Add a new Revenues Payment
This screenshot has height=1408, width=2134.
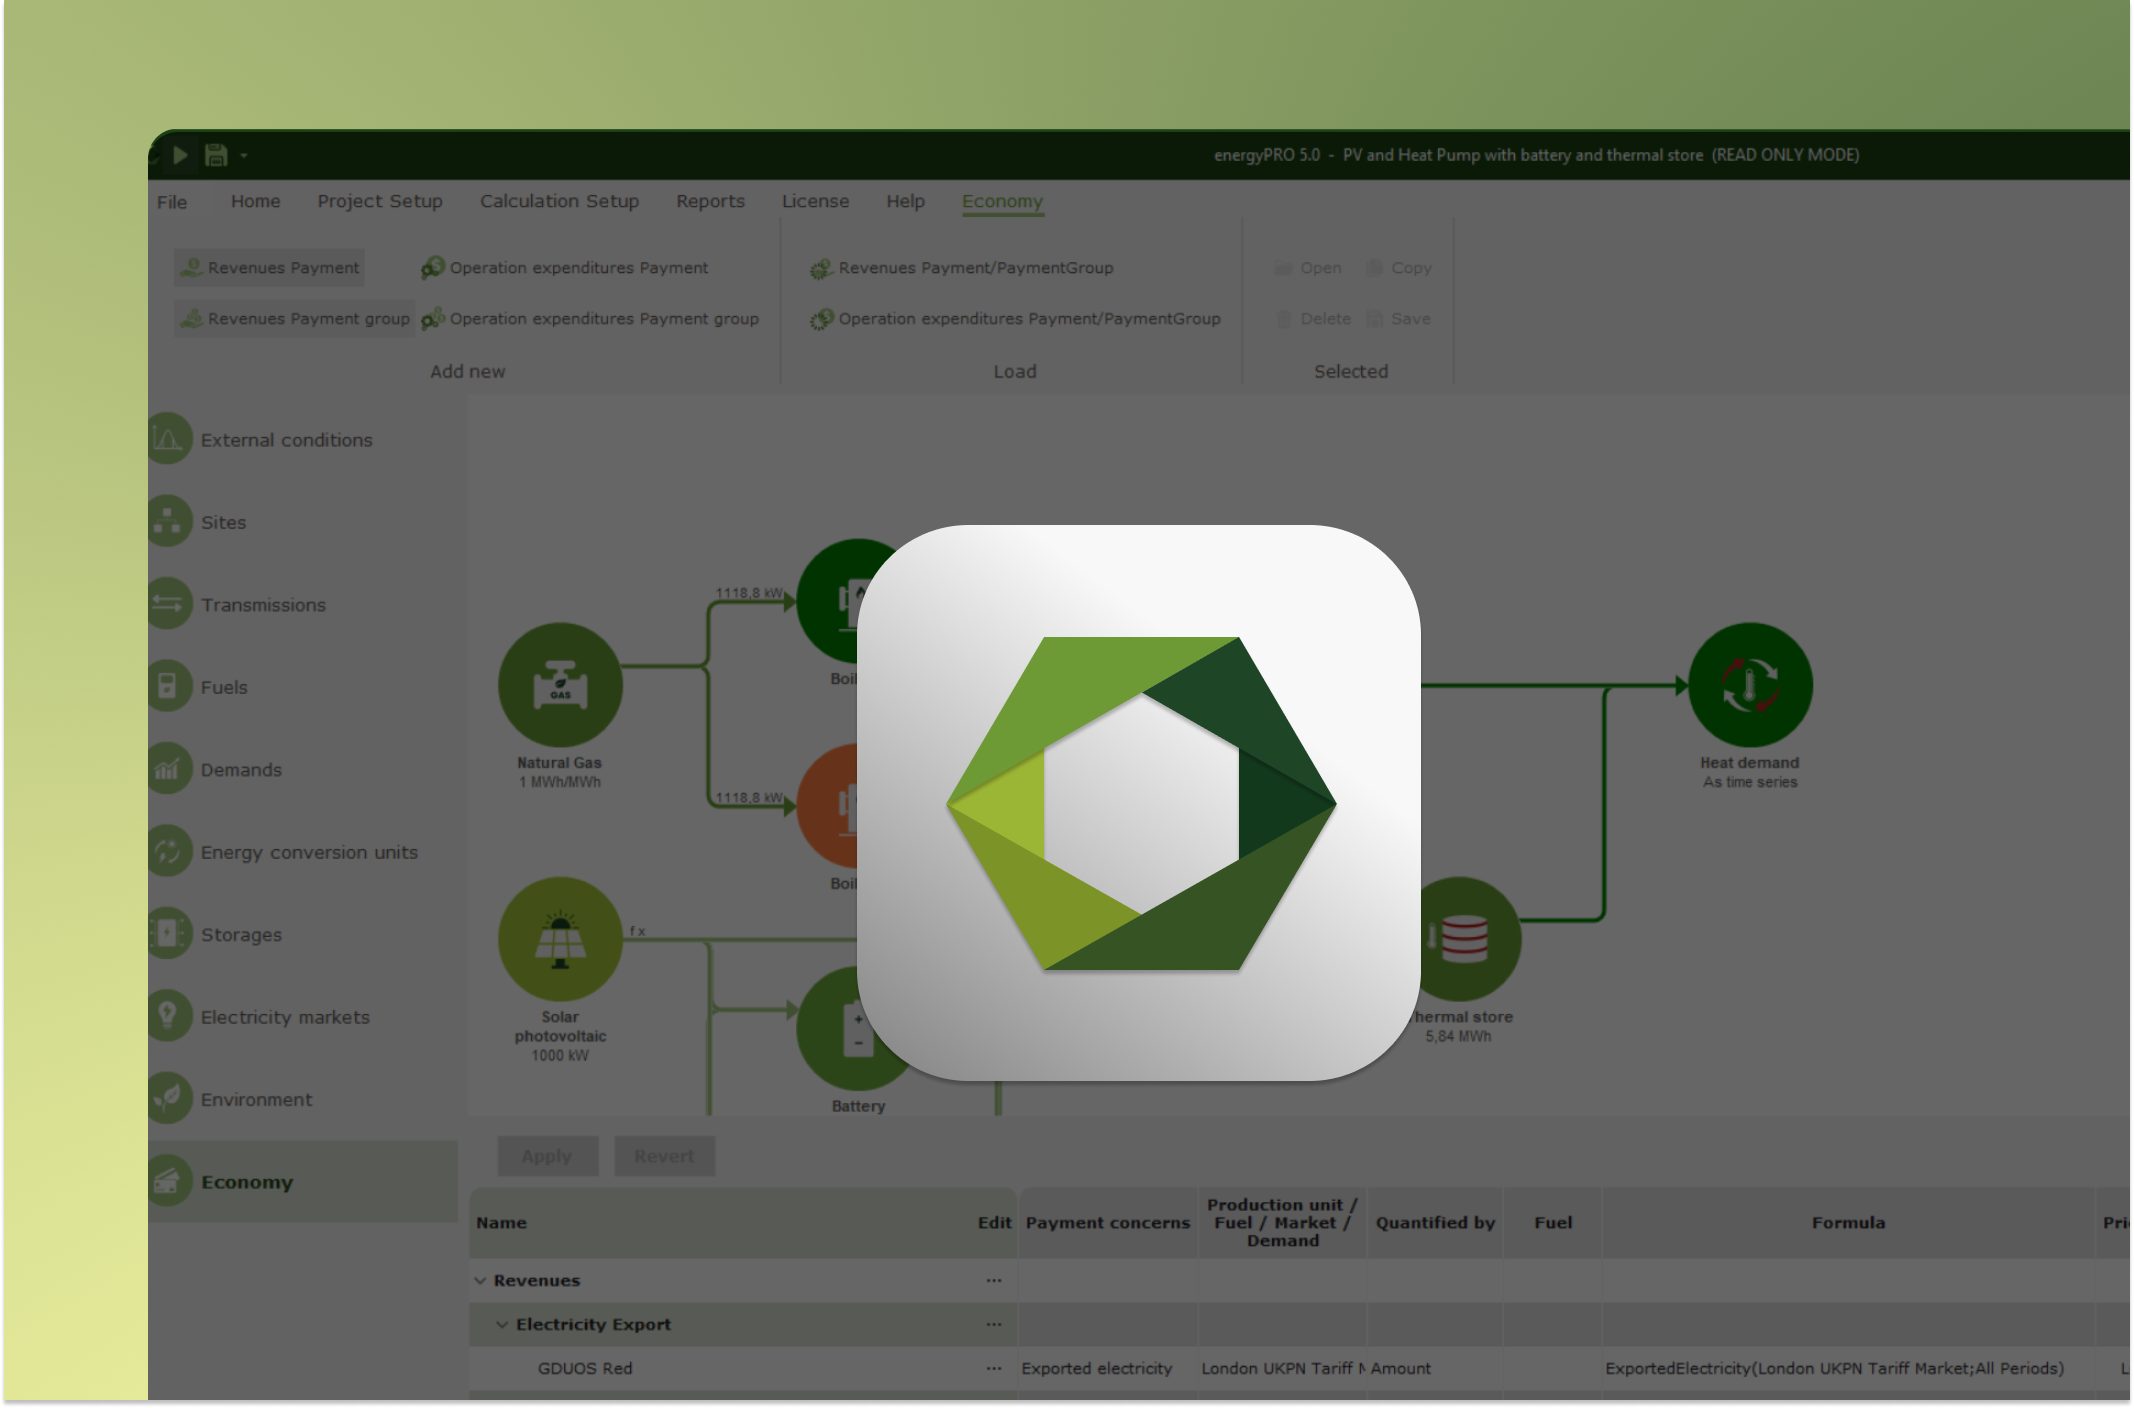(x=269, y=268)
